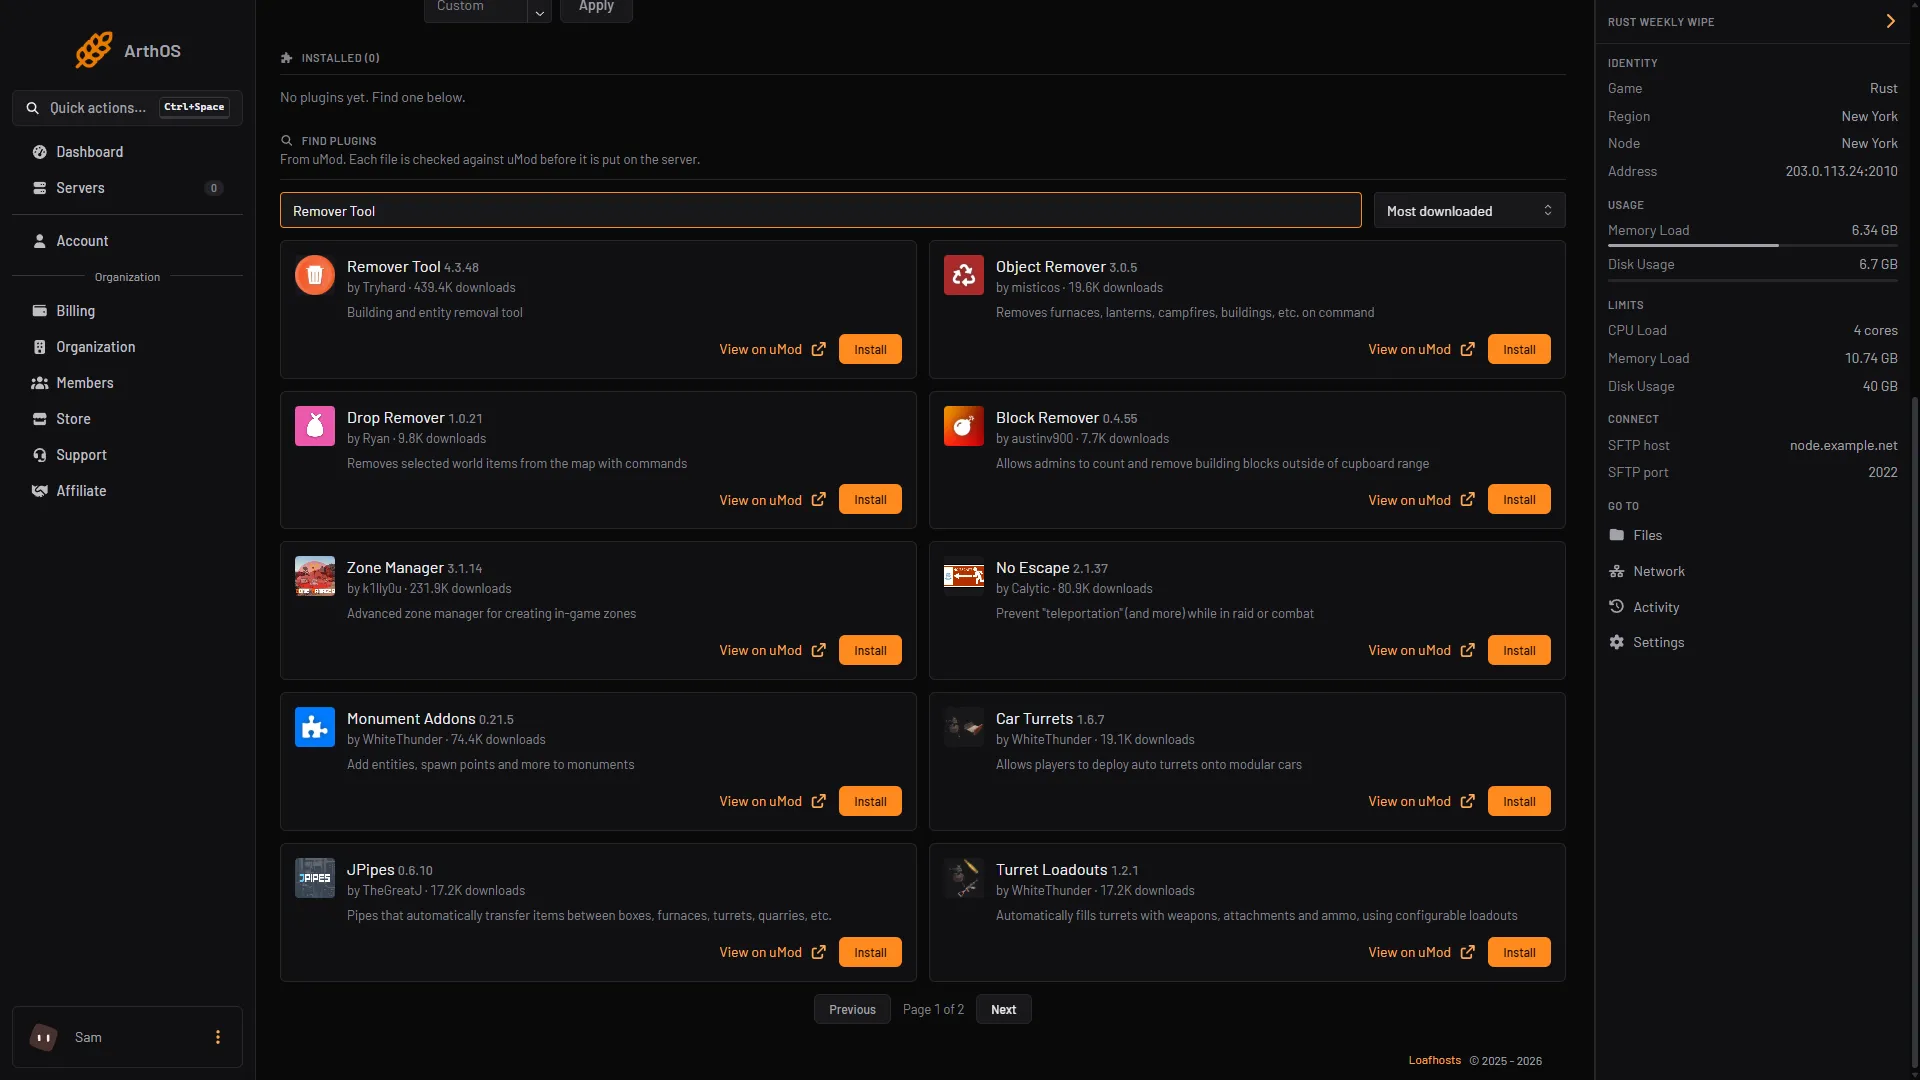Open No Escape's View on uMod link
Viewport: 1920px width, 1080px height.
tap(1421, 651)
